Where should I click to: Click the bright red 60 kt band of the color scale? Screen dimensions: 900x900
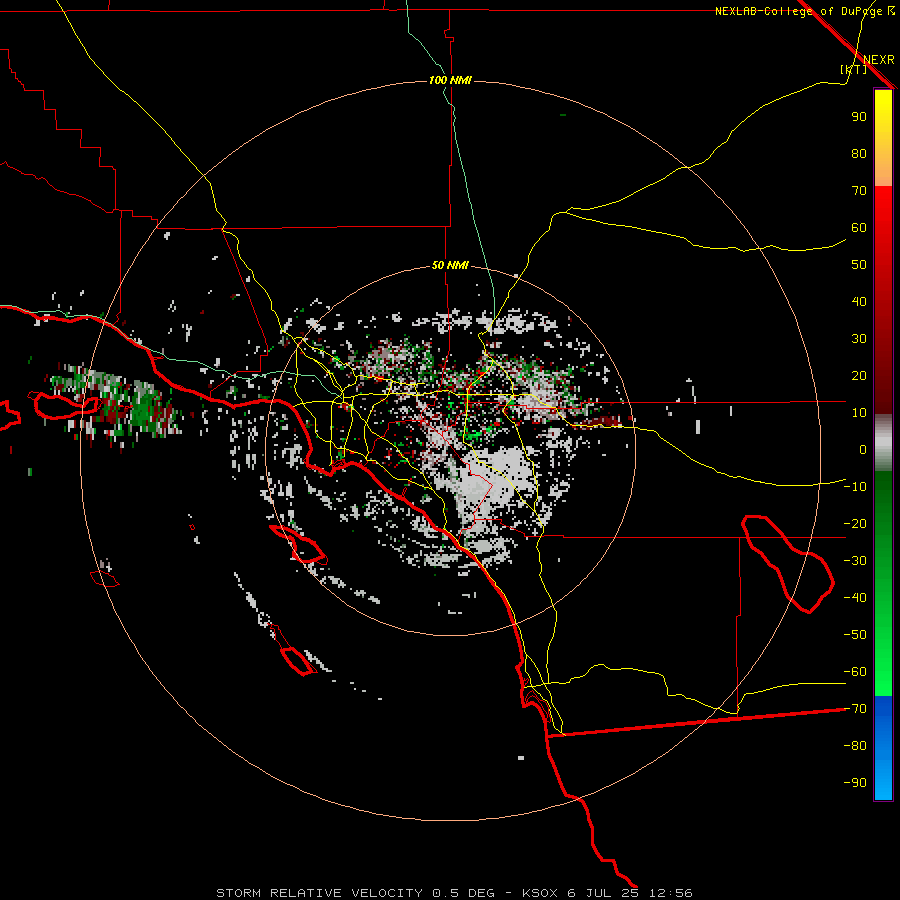[x=883, y=227]
